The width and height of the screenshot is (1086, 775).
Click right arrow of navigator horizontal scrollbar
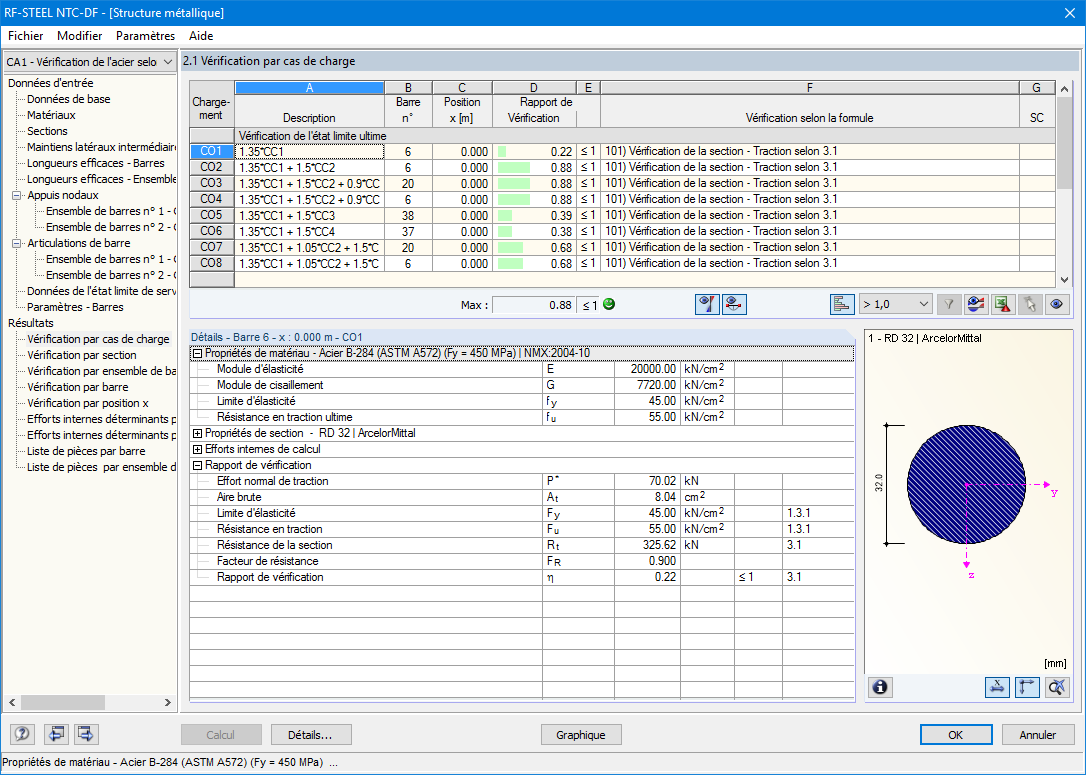click(x=168, y=702)
